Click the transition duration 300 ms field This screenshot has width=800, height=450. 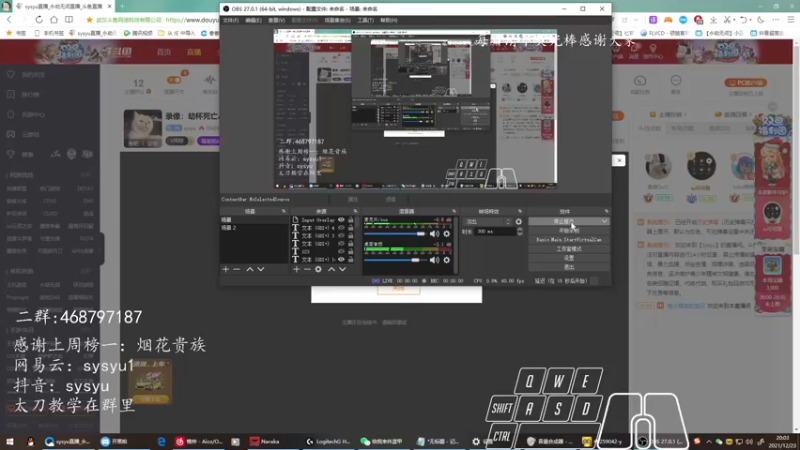point(495,232)
